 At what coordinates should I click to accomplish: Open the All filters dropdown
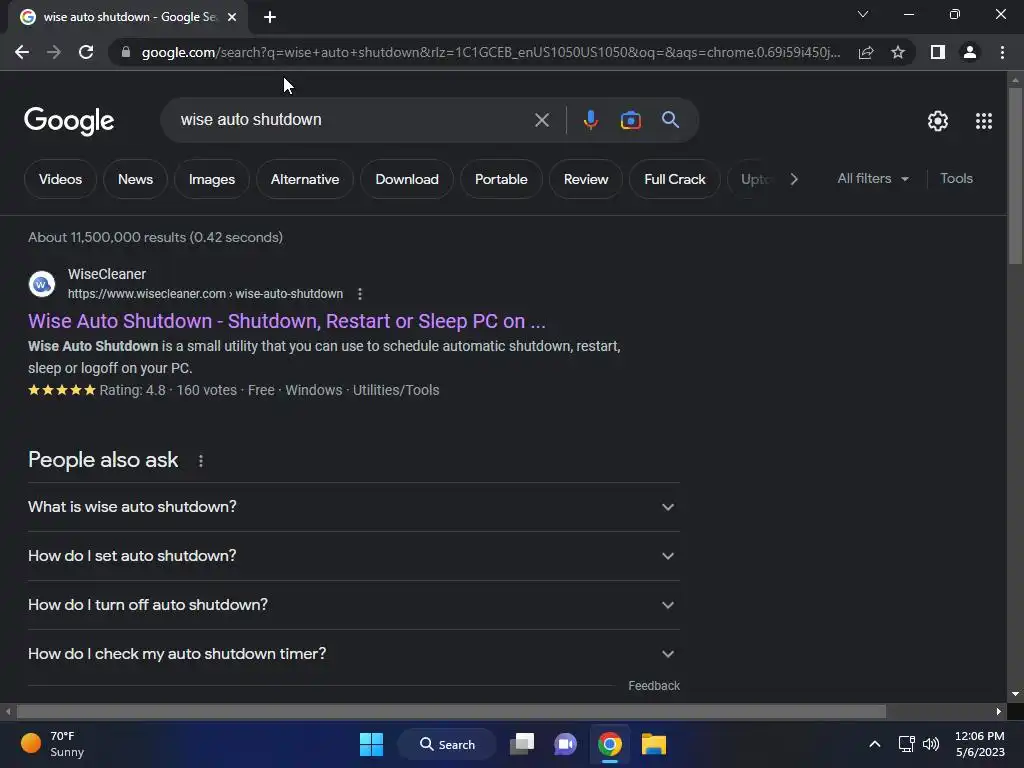click(872, 178)
